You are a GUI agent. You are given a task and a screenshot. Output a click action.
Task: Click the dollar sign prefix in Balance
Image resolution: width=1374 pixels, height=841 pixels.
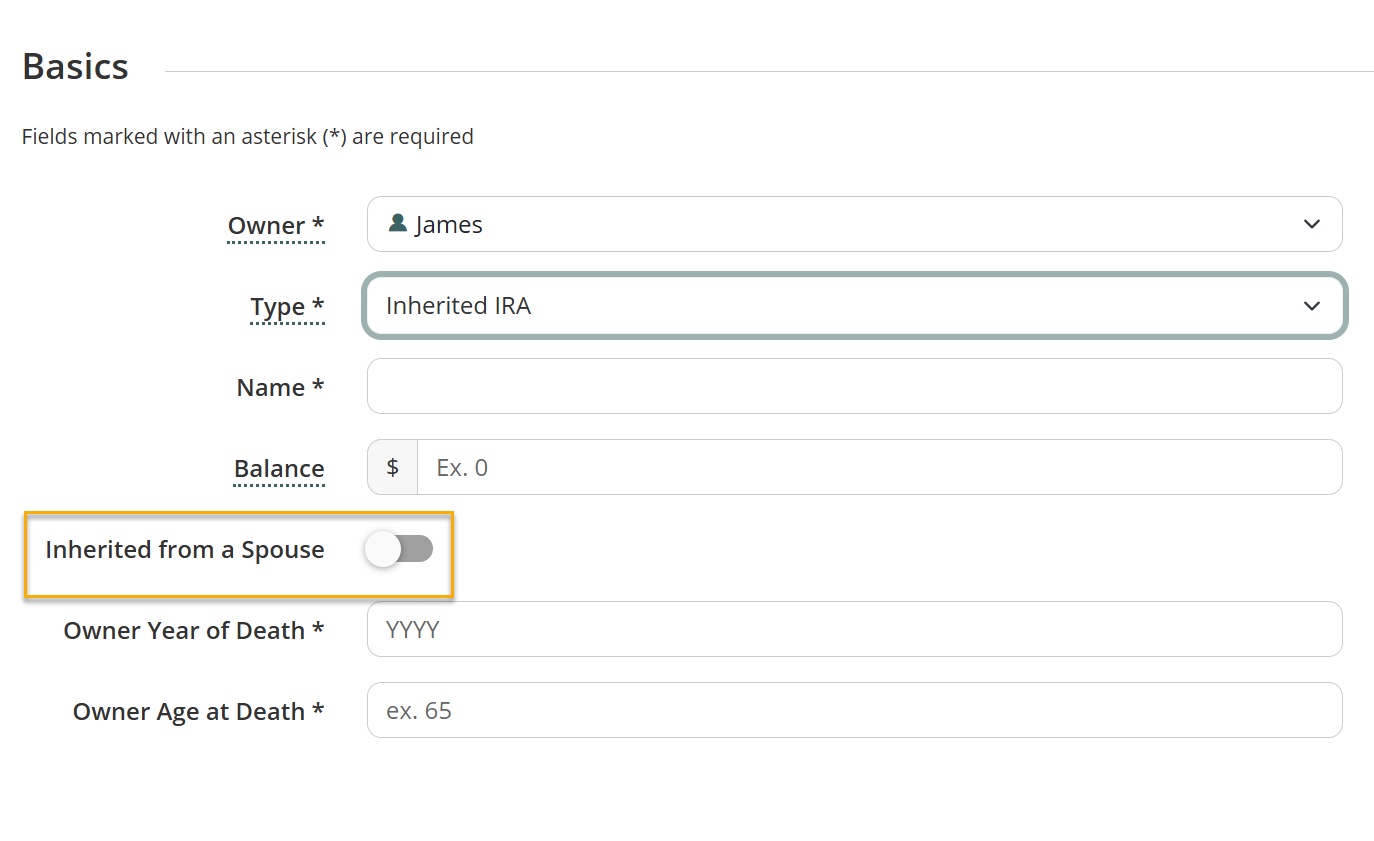[393, 467]
